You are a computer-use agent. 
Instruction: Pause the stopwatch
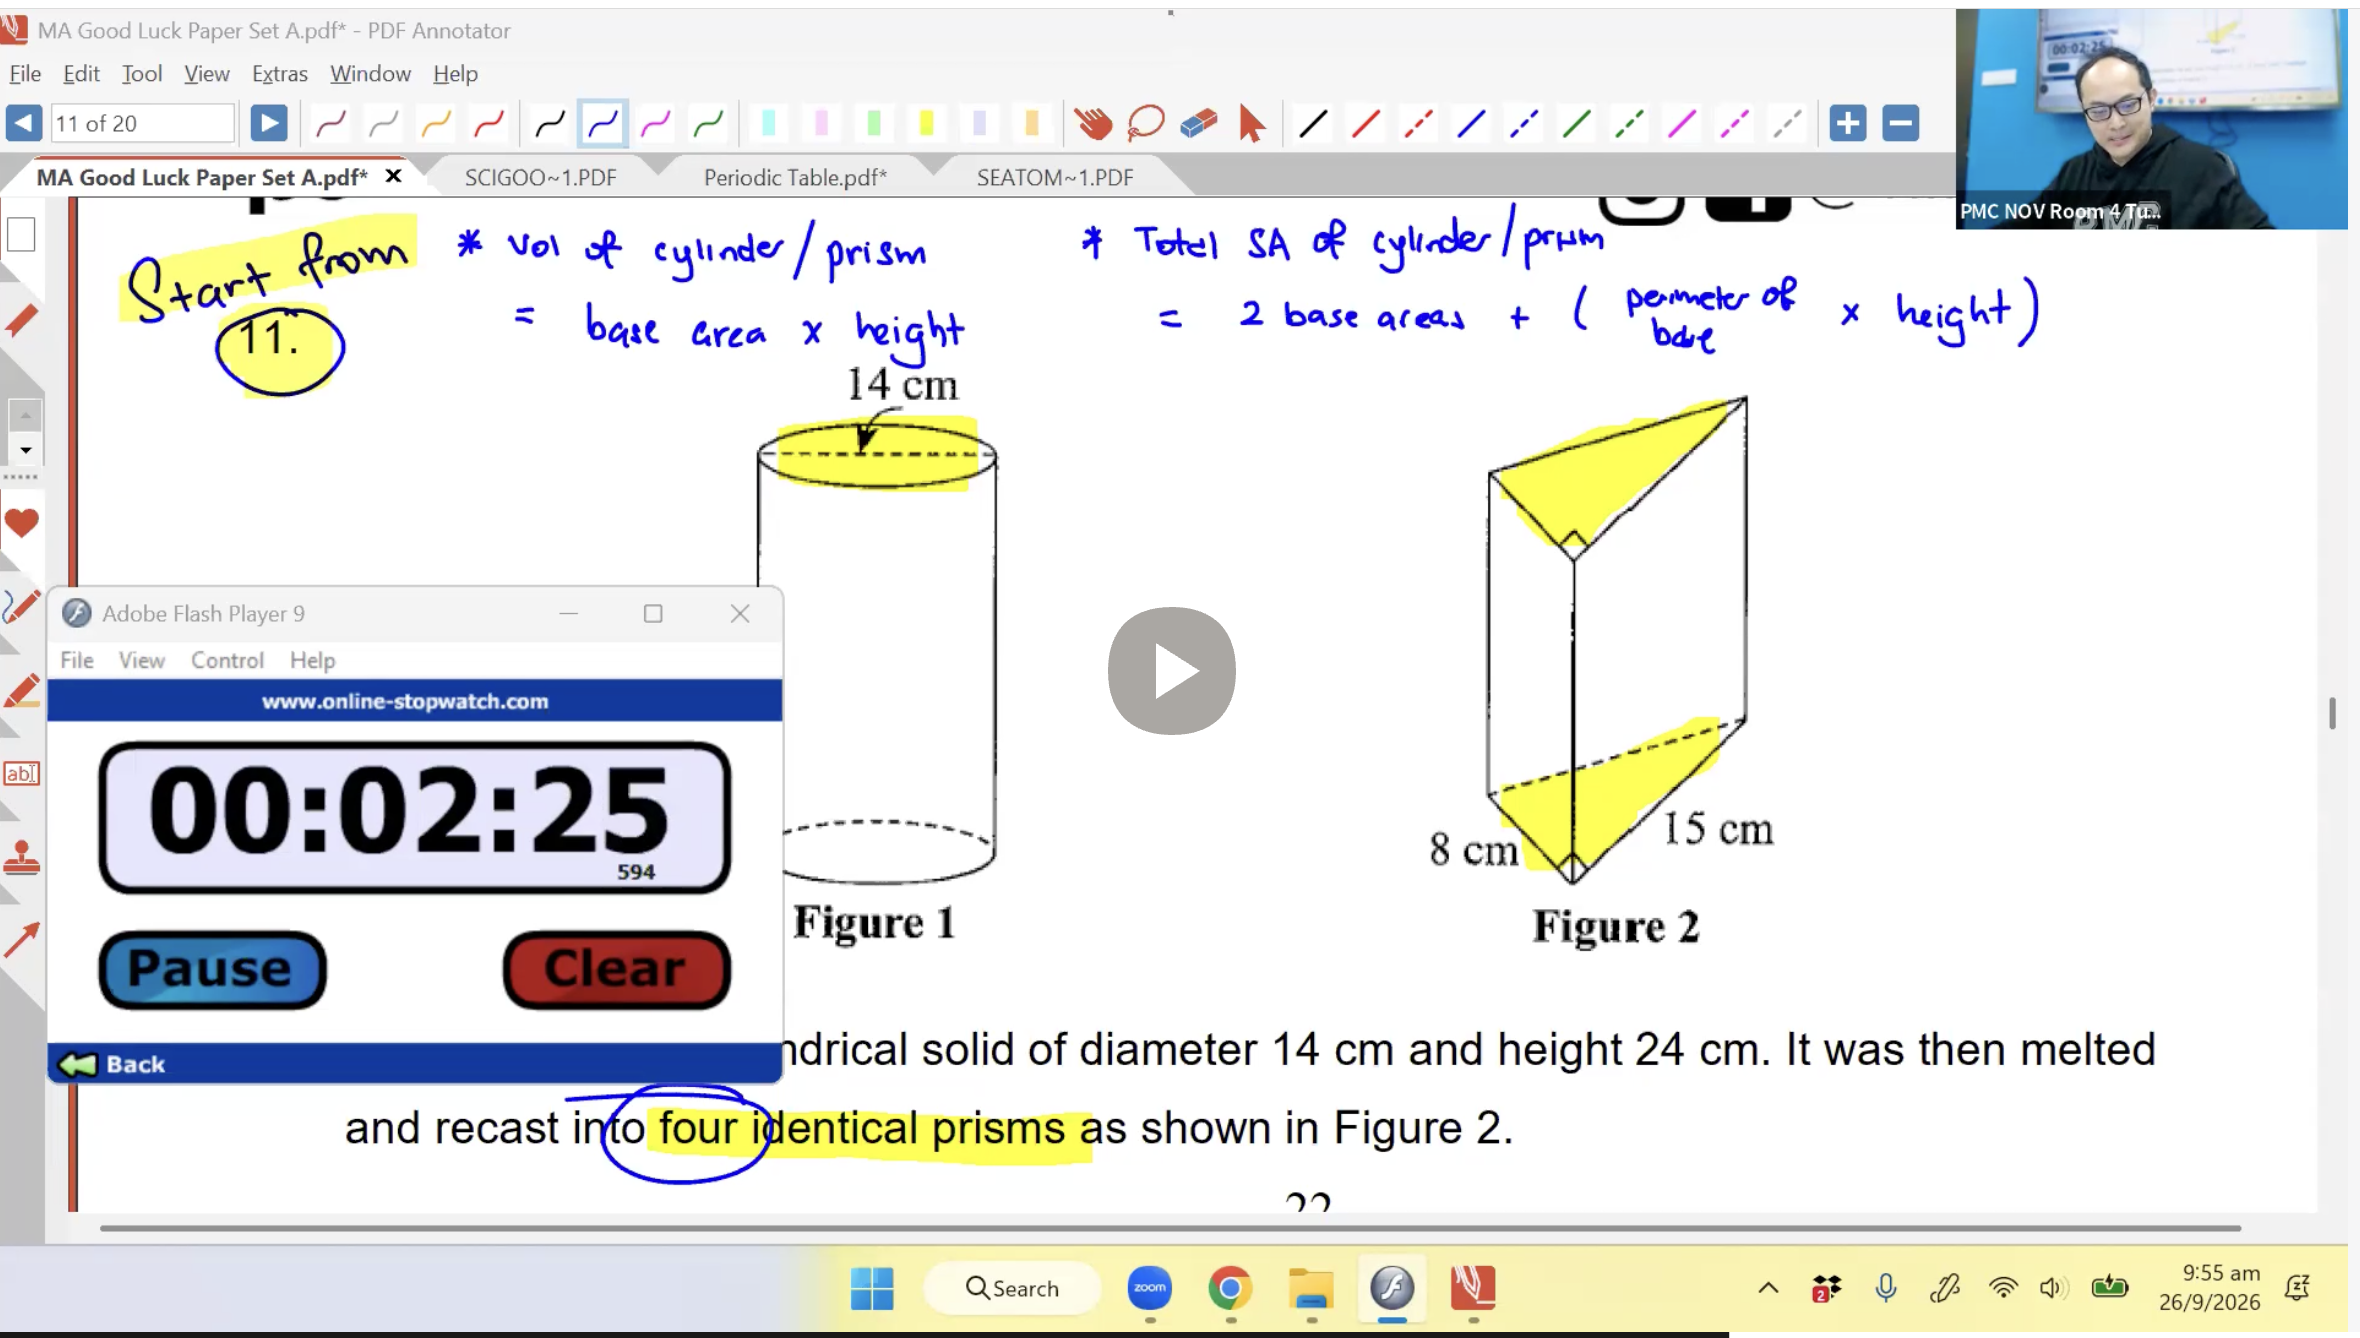212,969
